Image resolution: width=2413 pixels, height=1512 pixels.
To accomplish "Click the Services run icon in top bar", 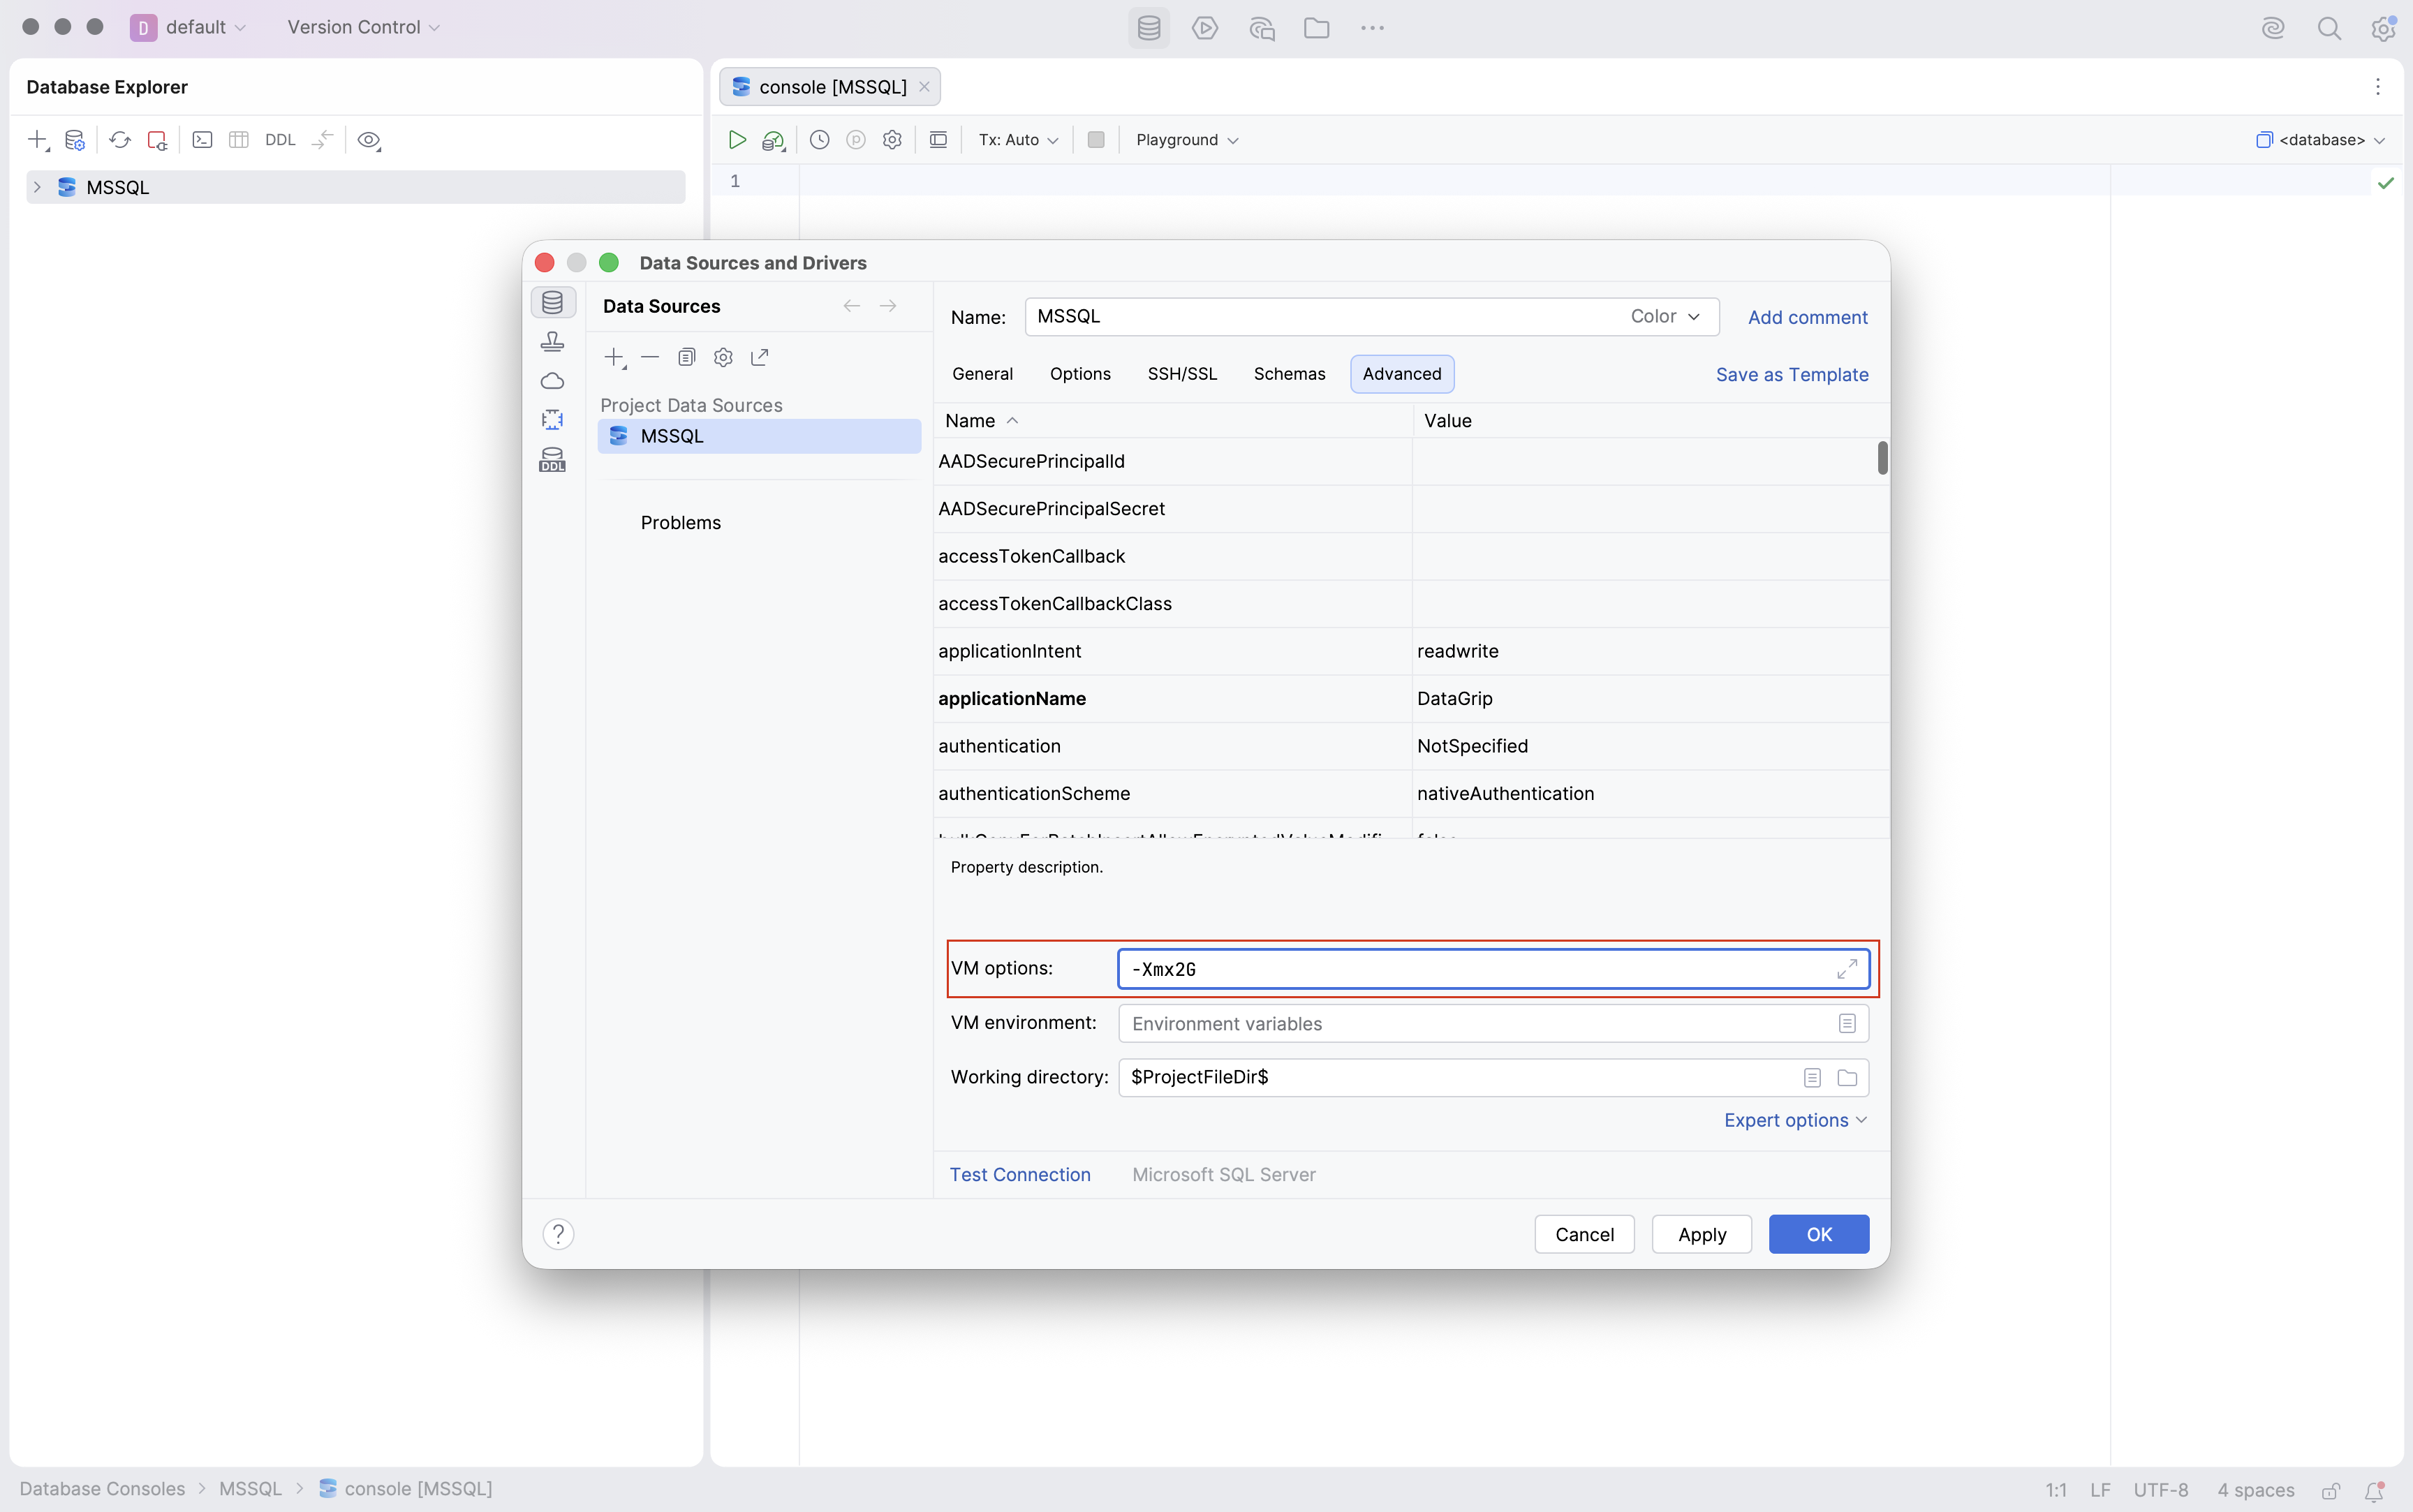I will 1205,28.
